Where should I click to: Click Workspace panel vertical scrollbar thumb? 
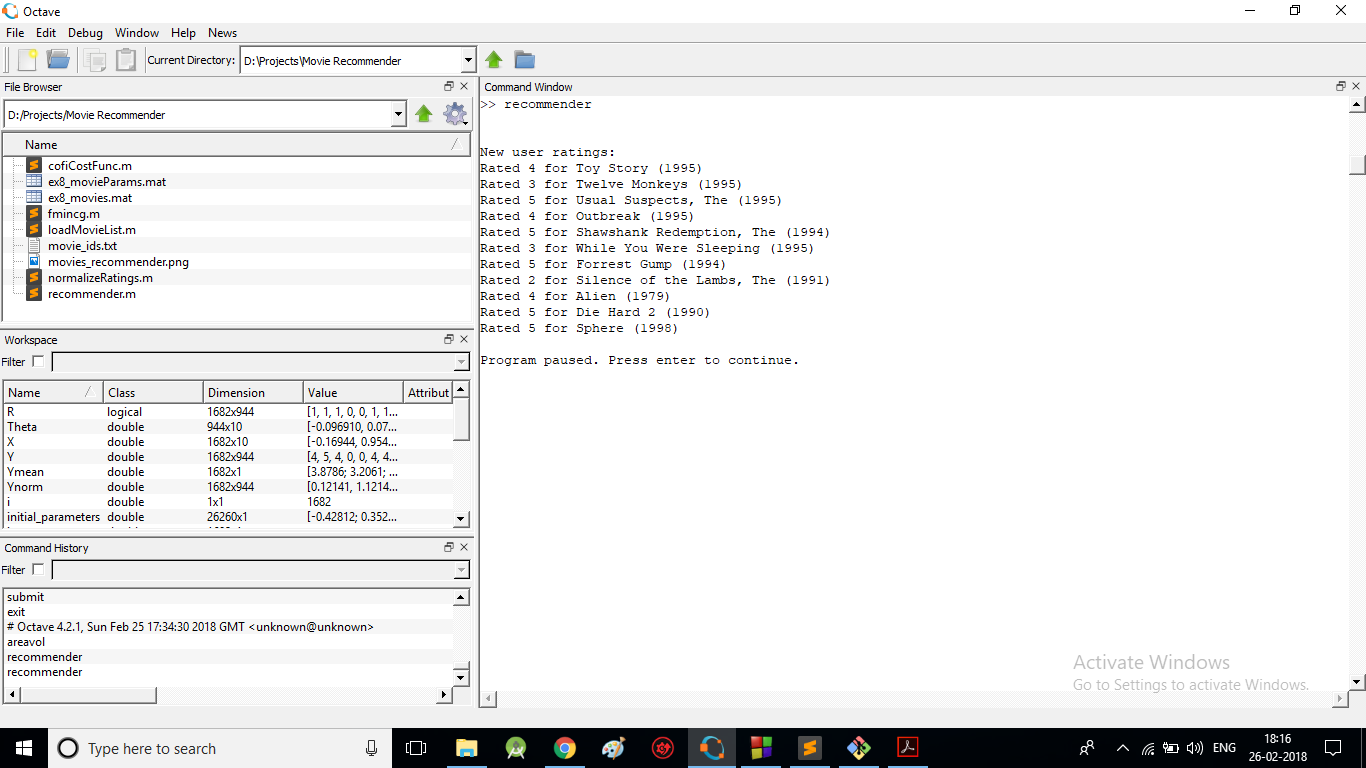[x=461, y=419]
